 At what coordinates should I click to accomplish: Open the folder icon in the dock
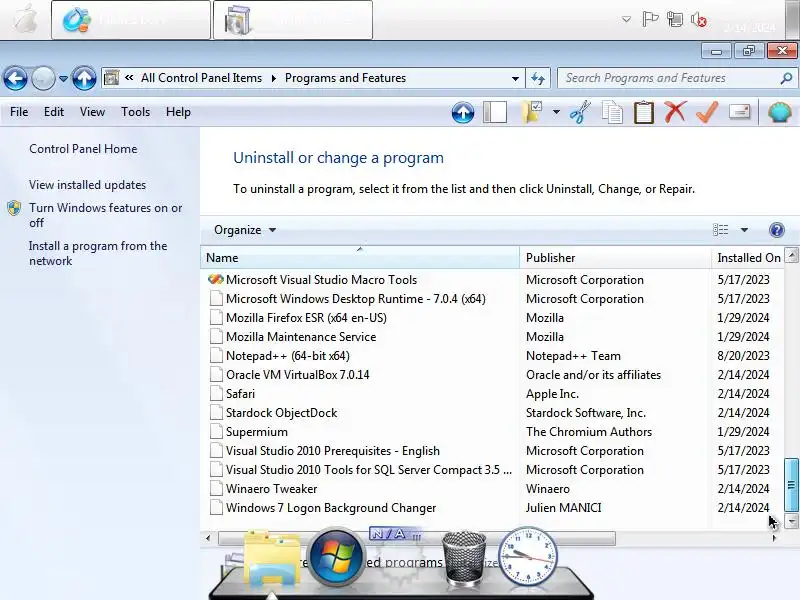click(273, 560)
